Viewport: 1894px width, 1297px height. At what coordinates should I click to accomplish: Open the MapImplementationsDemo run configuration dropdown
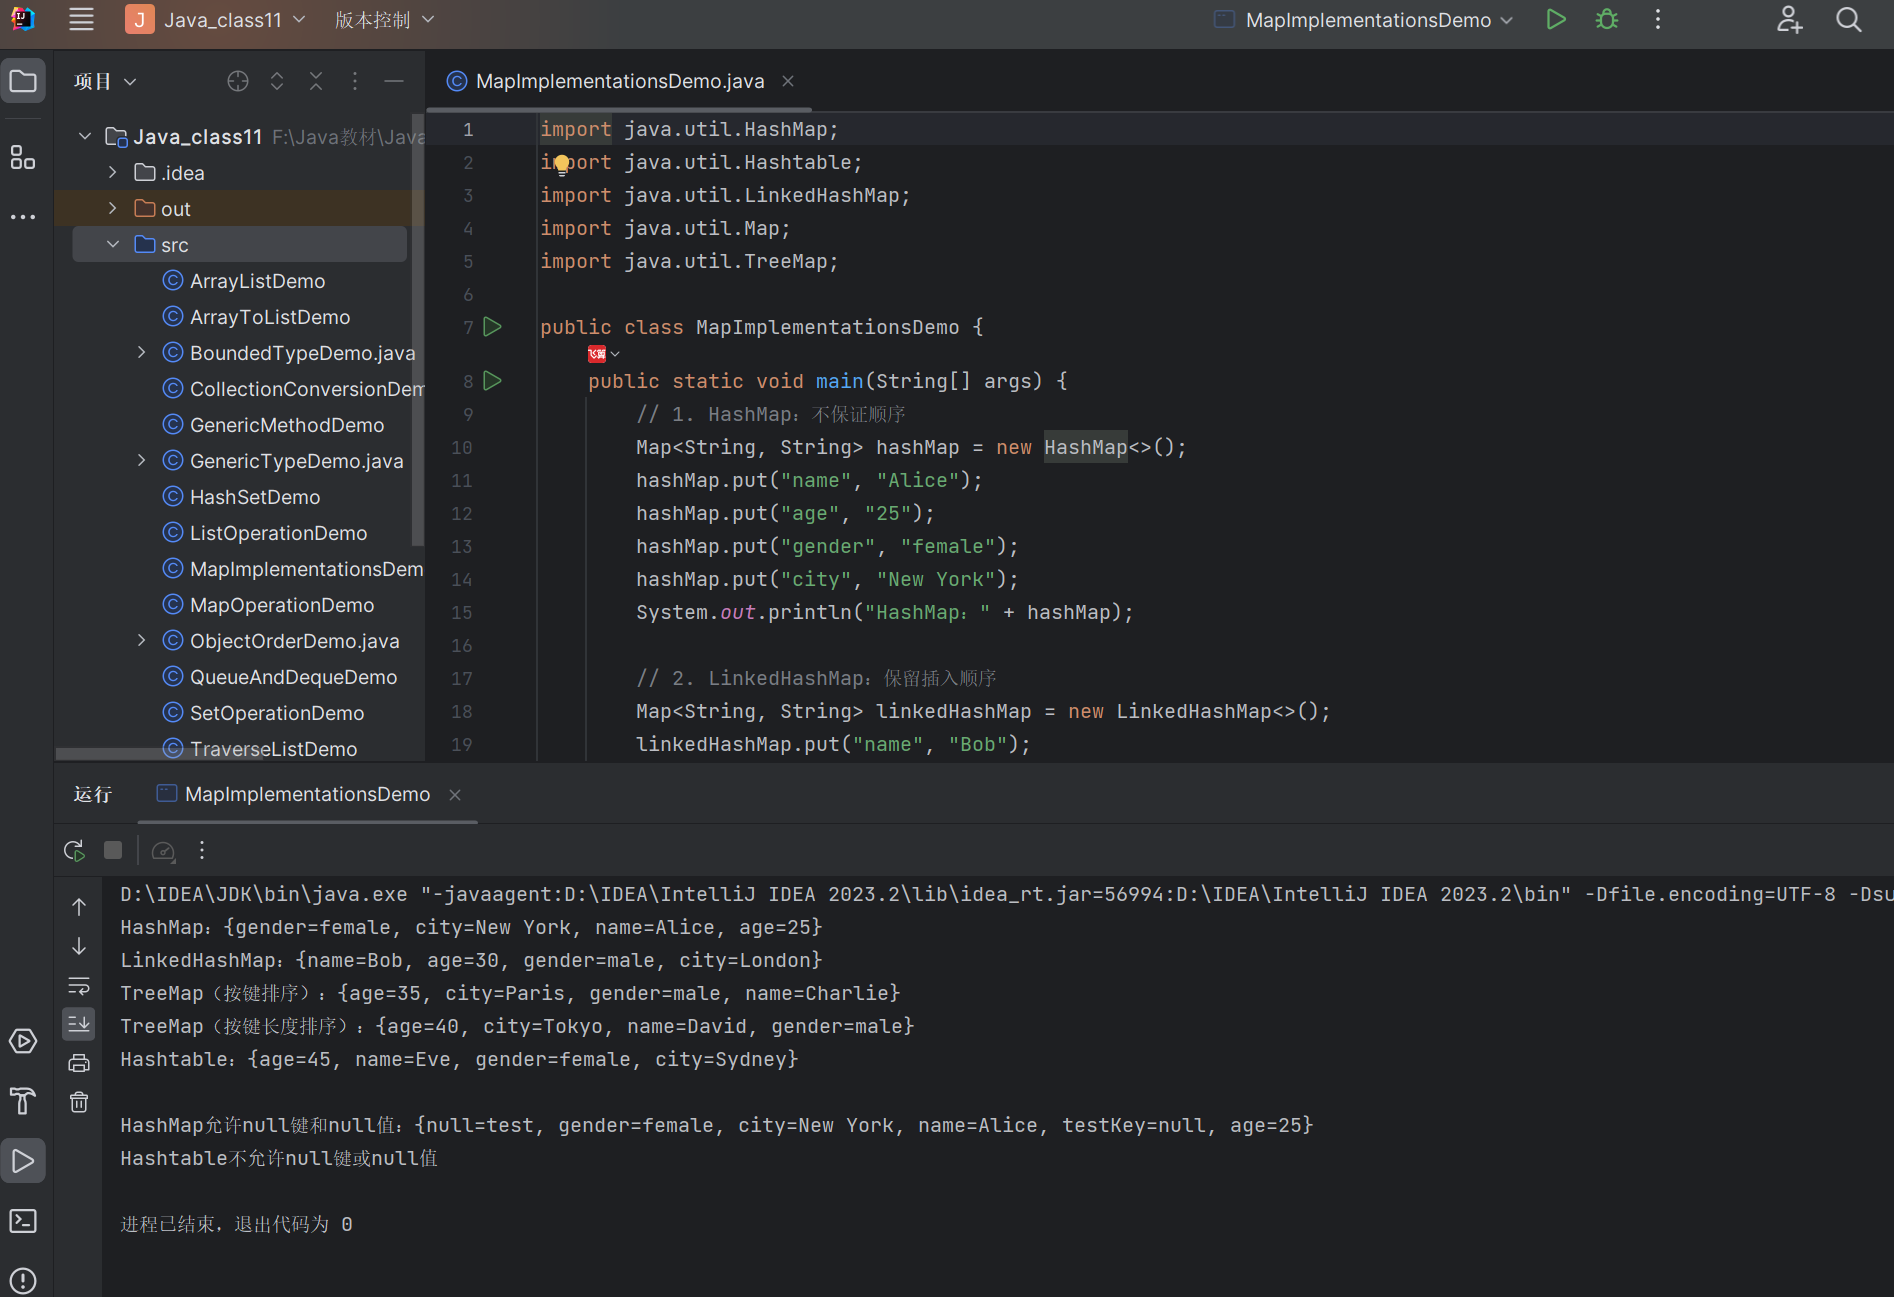[1364, 20]
